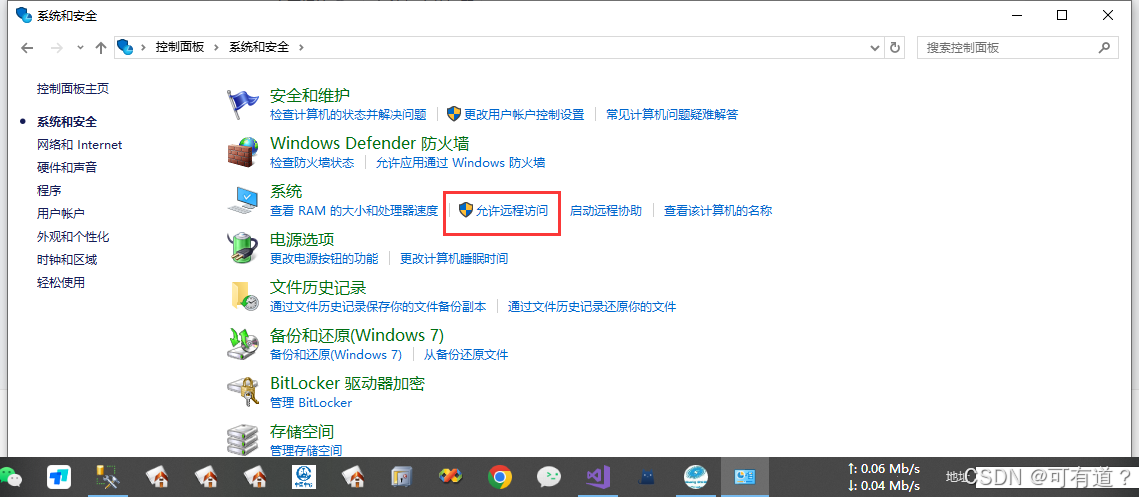Open the 电源选项 heading link
Image resolution: width=1139 pixels, height=497 pixels.
coord(302,239)
